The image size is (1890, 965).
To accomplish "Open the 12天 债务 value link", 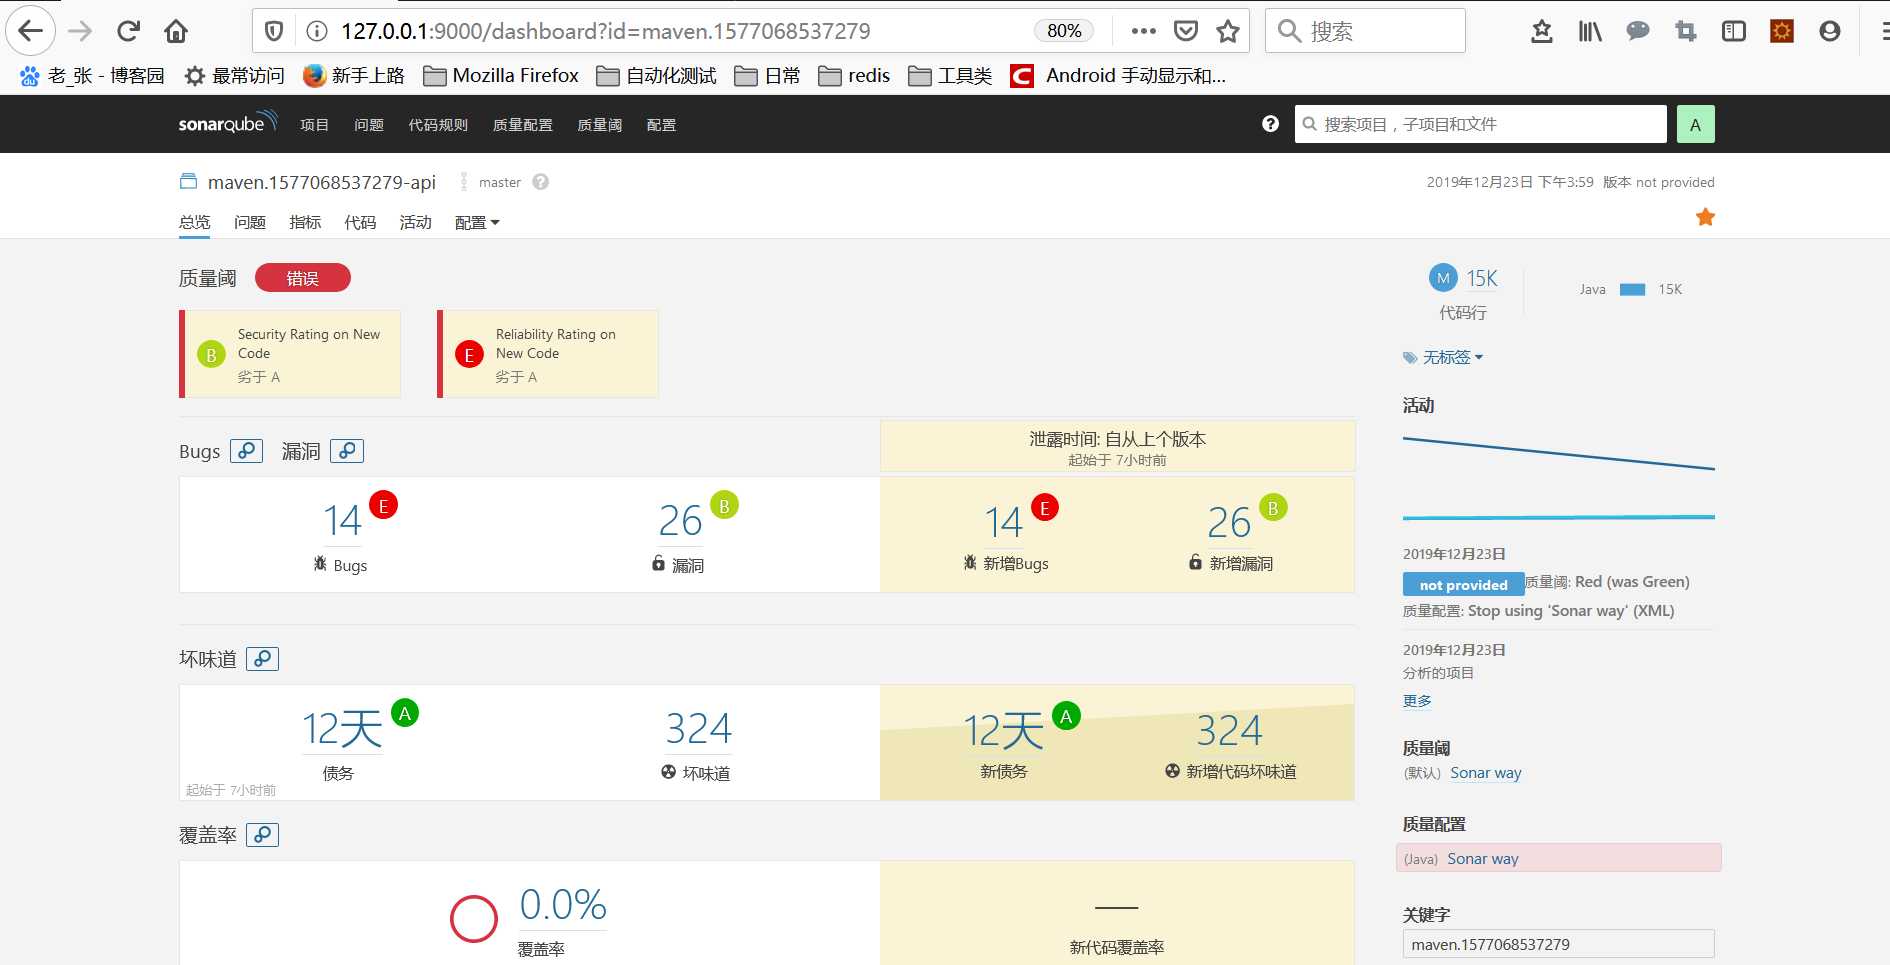I will 342,729.
